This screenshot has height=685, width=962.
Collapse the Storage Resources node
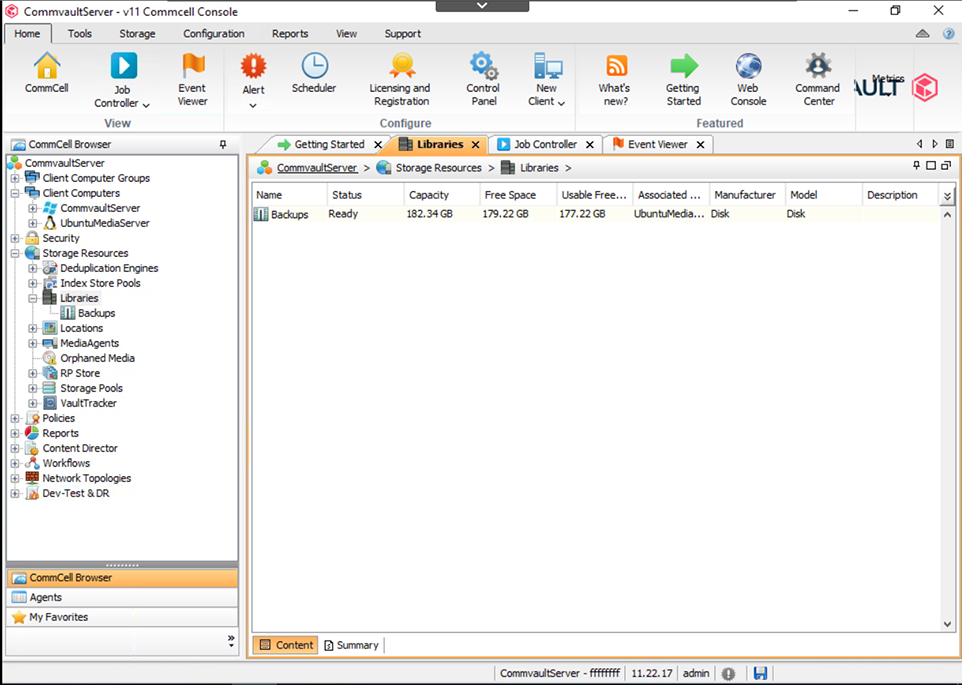15,253
